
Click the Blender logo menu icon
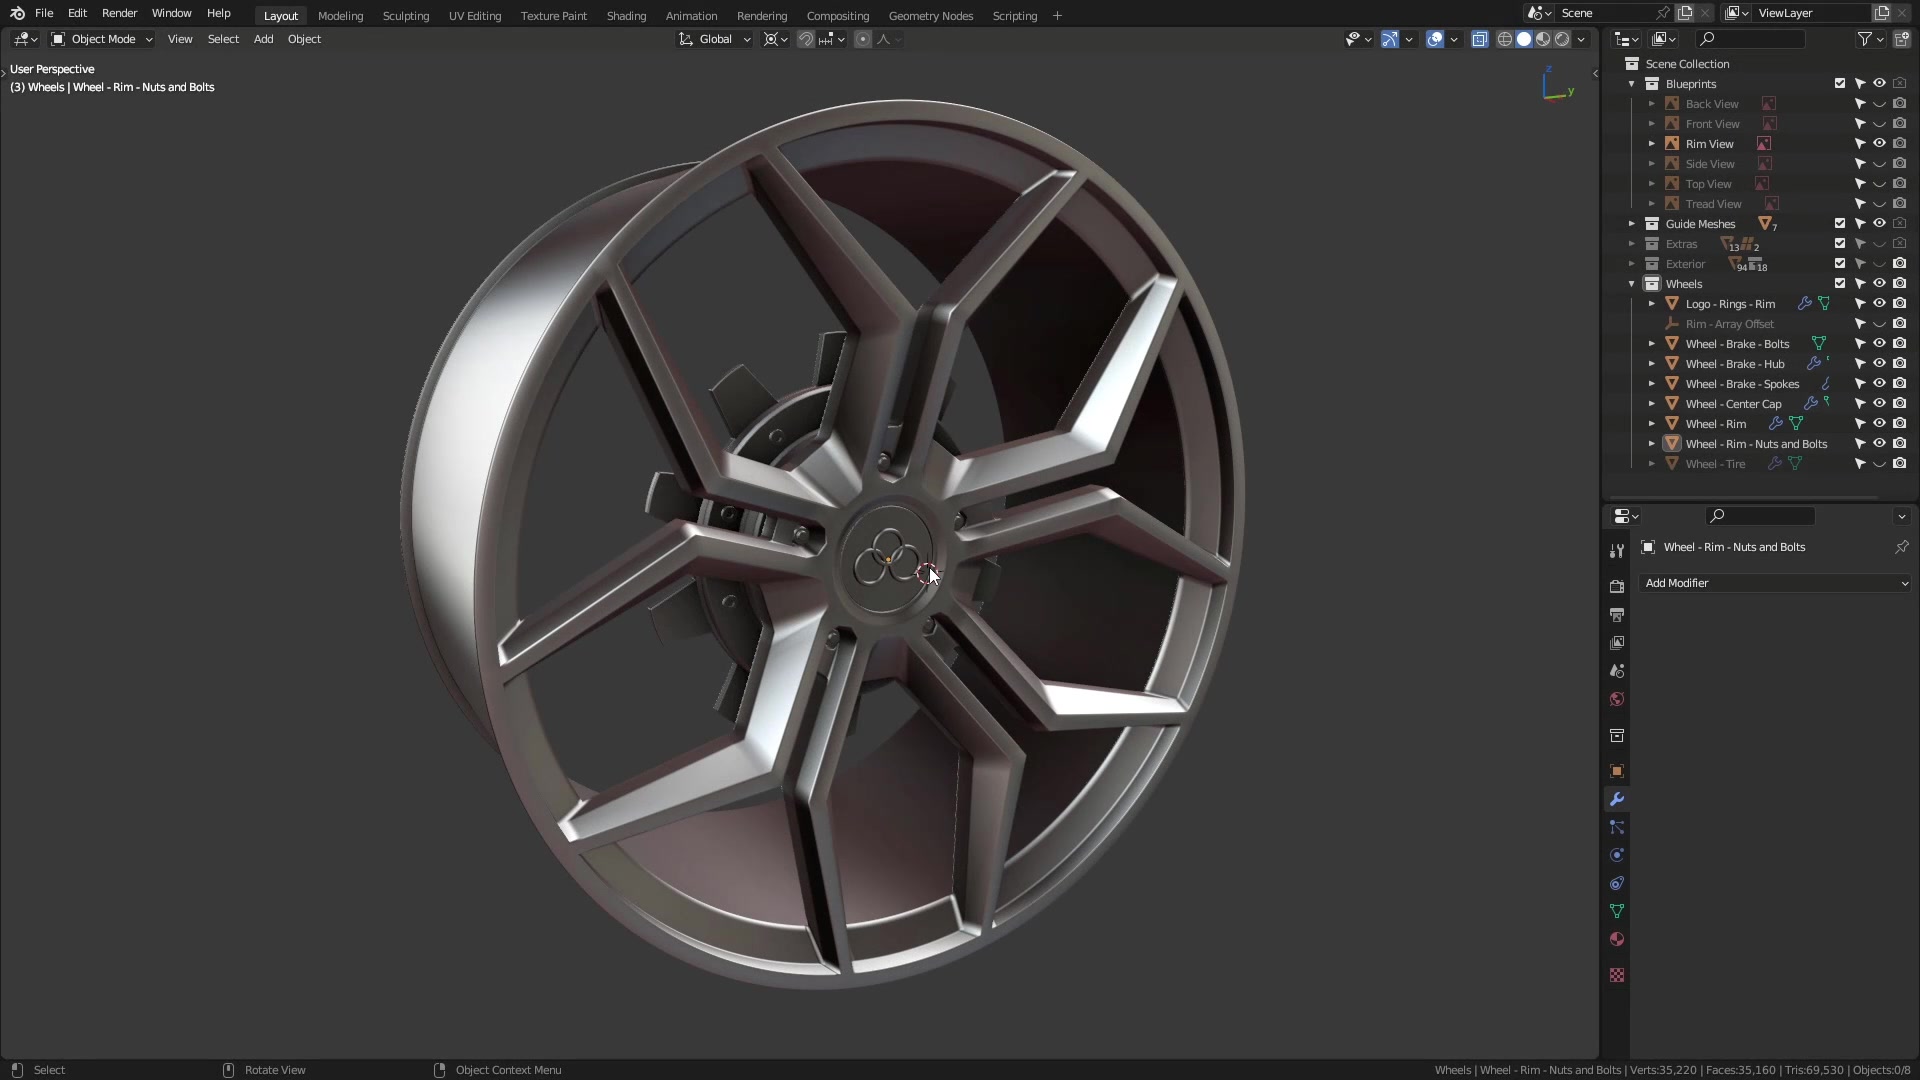[17, 13]
